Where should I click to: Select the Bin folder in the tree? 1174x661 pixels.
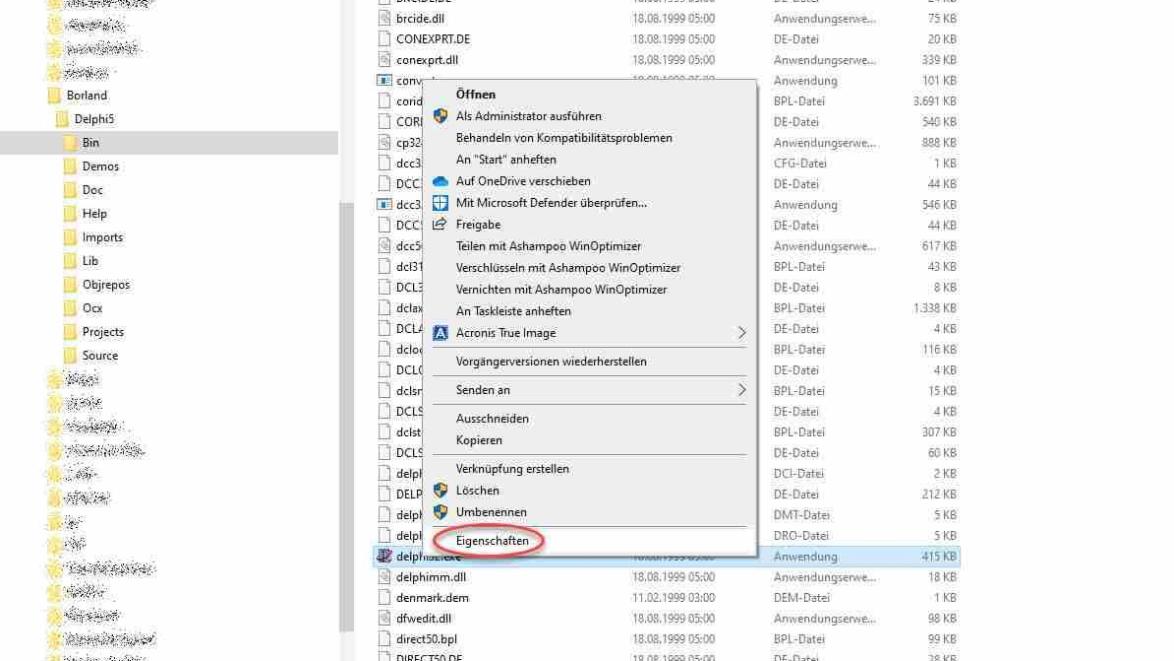90,142
